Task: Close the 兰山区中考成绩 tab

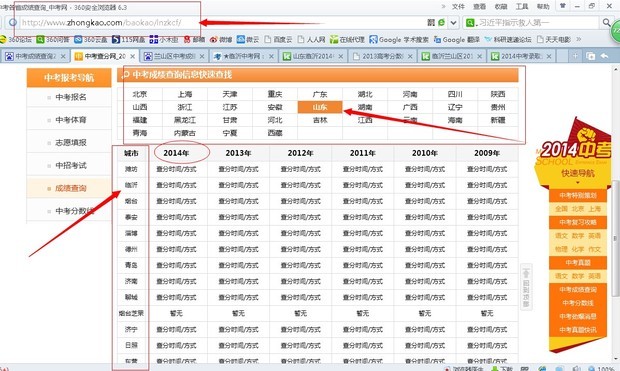Action: pyautogui.click(x=202, y=57)
